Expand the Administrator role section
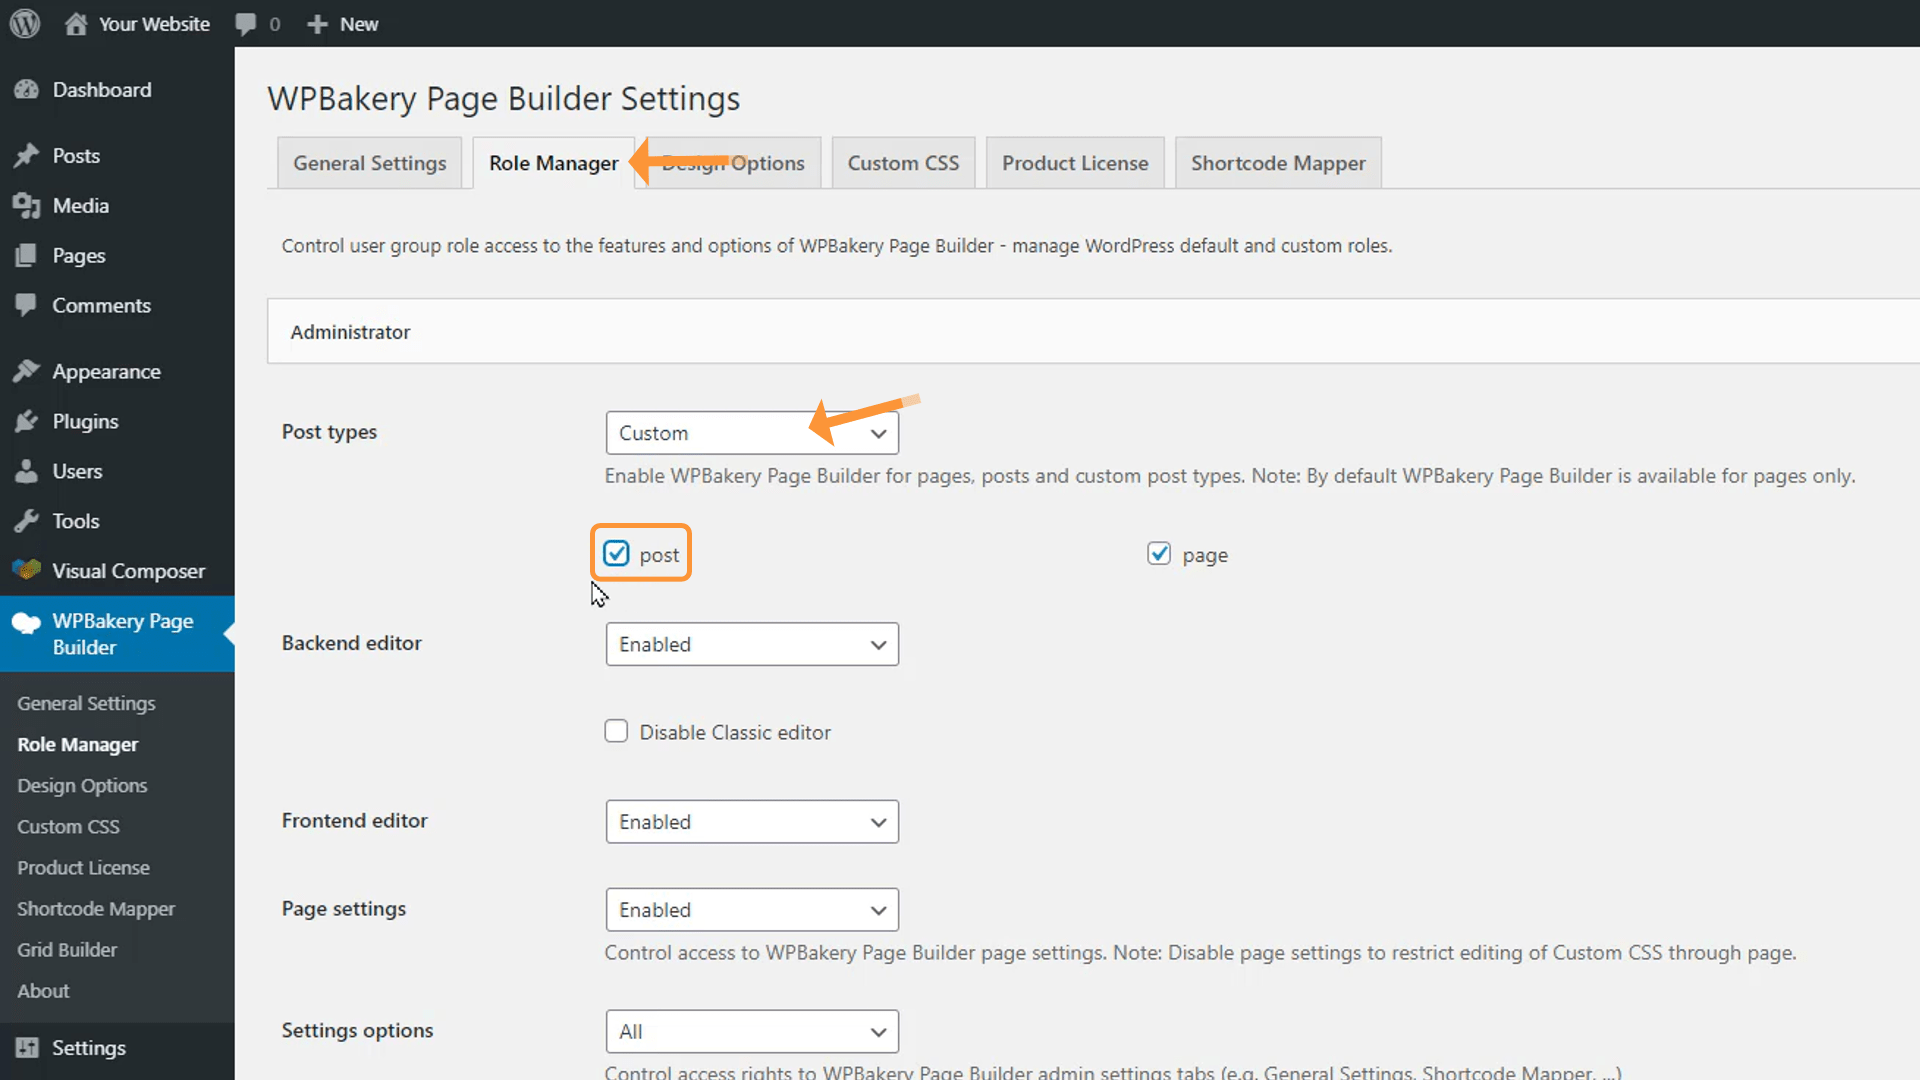 349,331
